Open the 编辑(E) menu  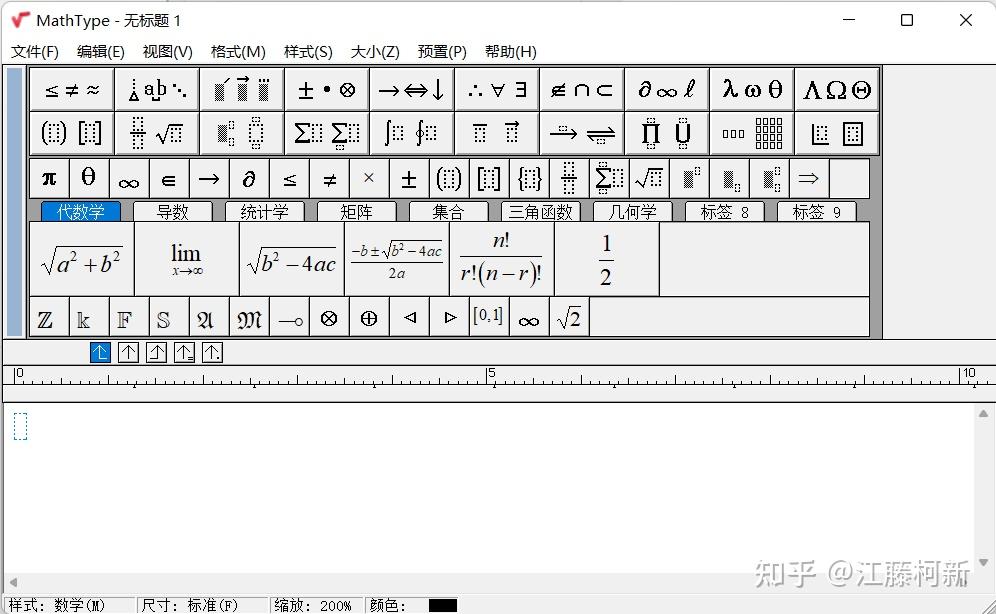tap(100, 51)
